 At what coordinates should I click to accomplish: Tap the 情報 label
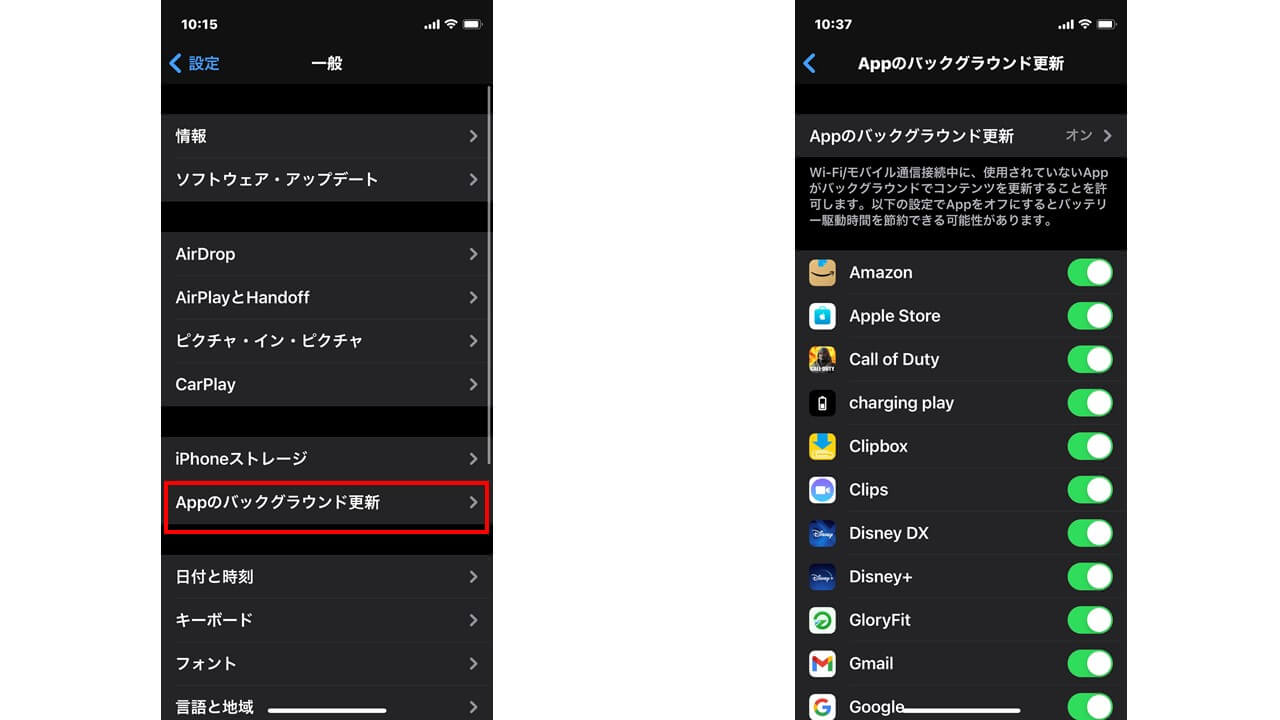[191, 136]
